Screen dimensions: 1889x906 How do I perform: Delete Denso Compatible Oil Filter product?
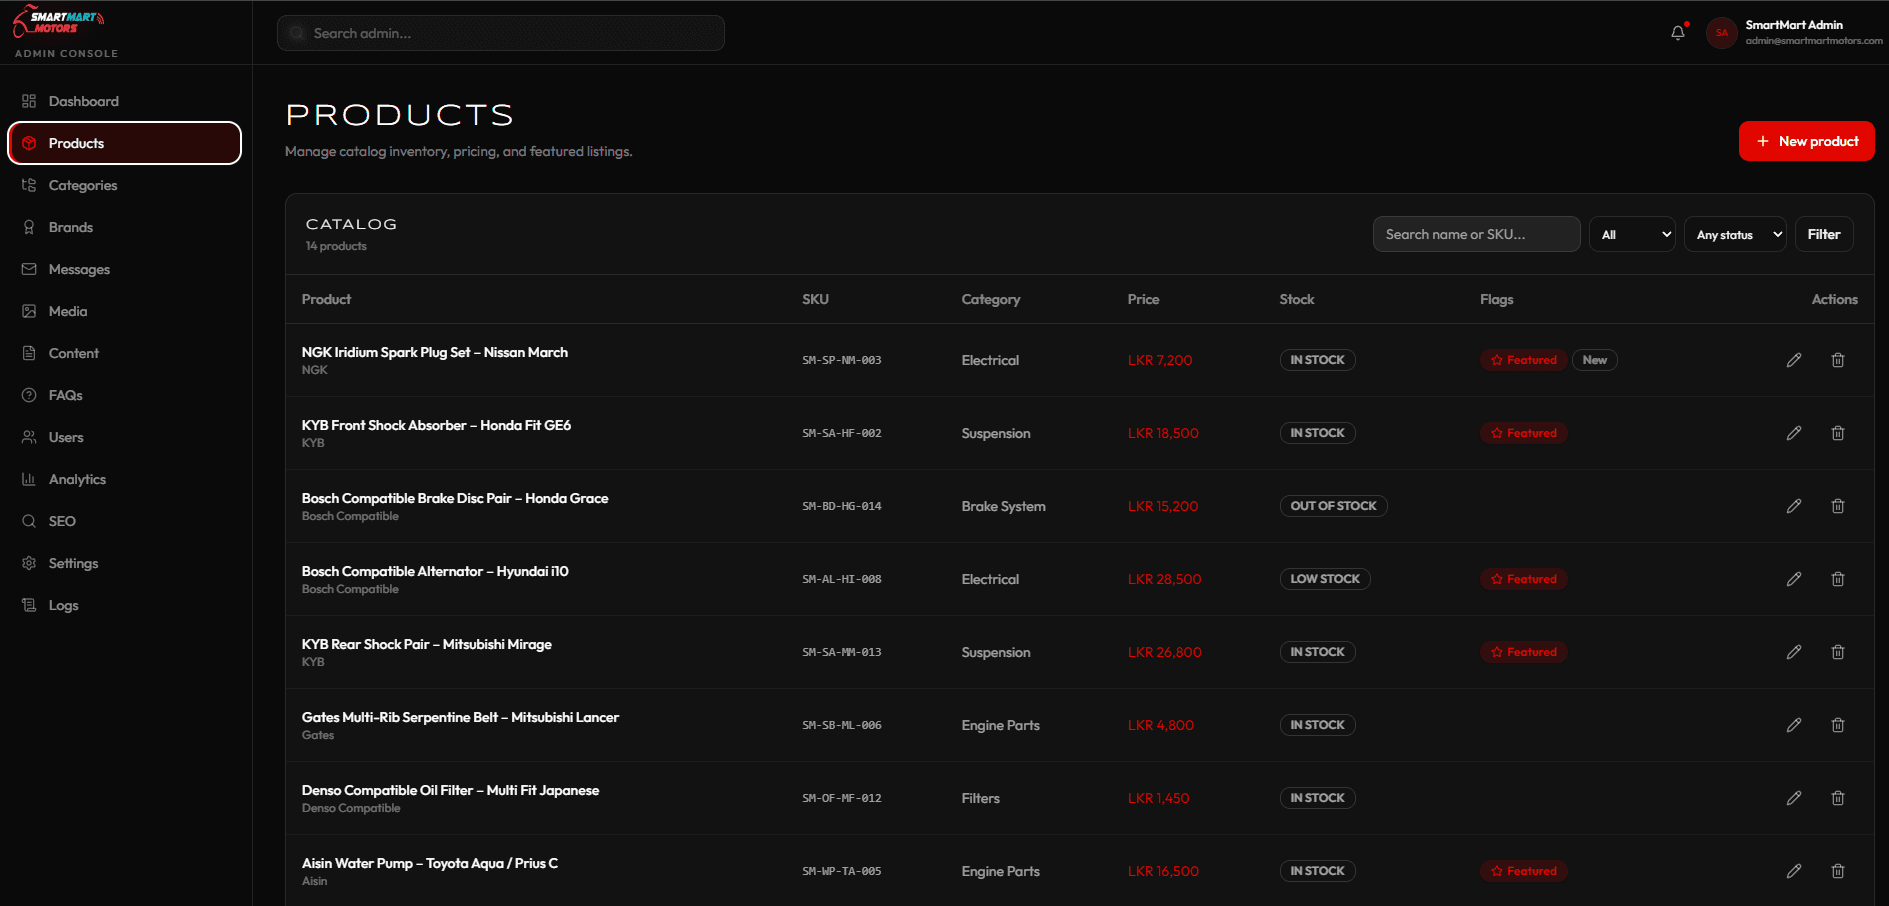[x=1838, y=798]
